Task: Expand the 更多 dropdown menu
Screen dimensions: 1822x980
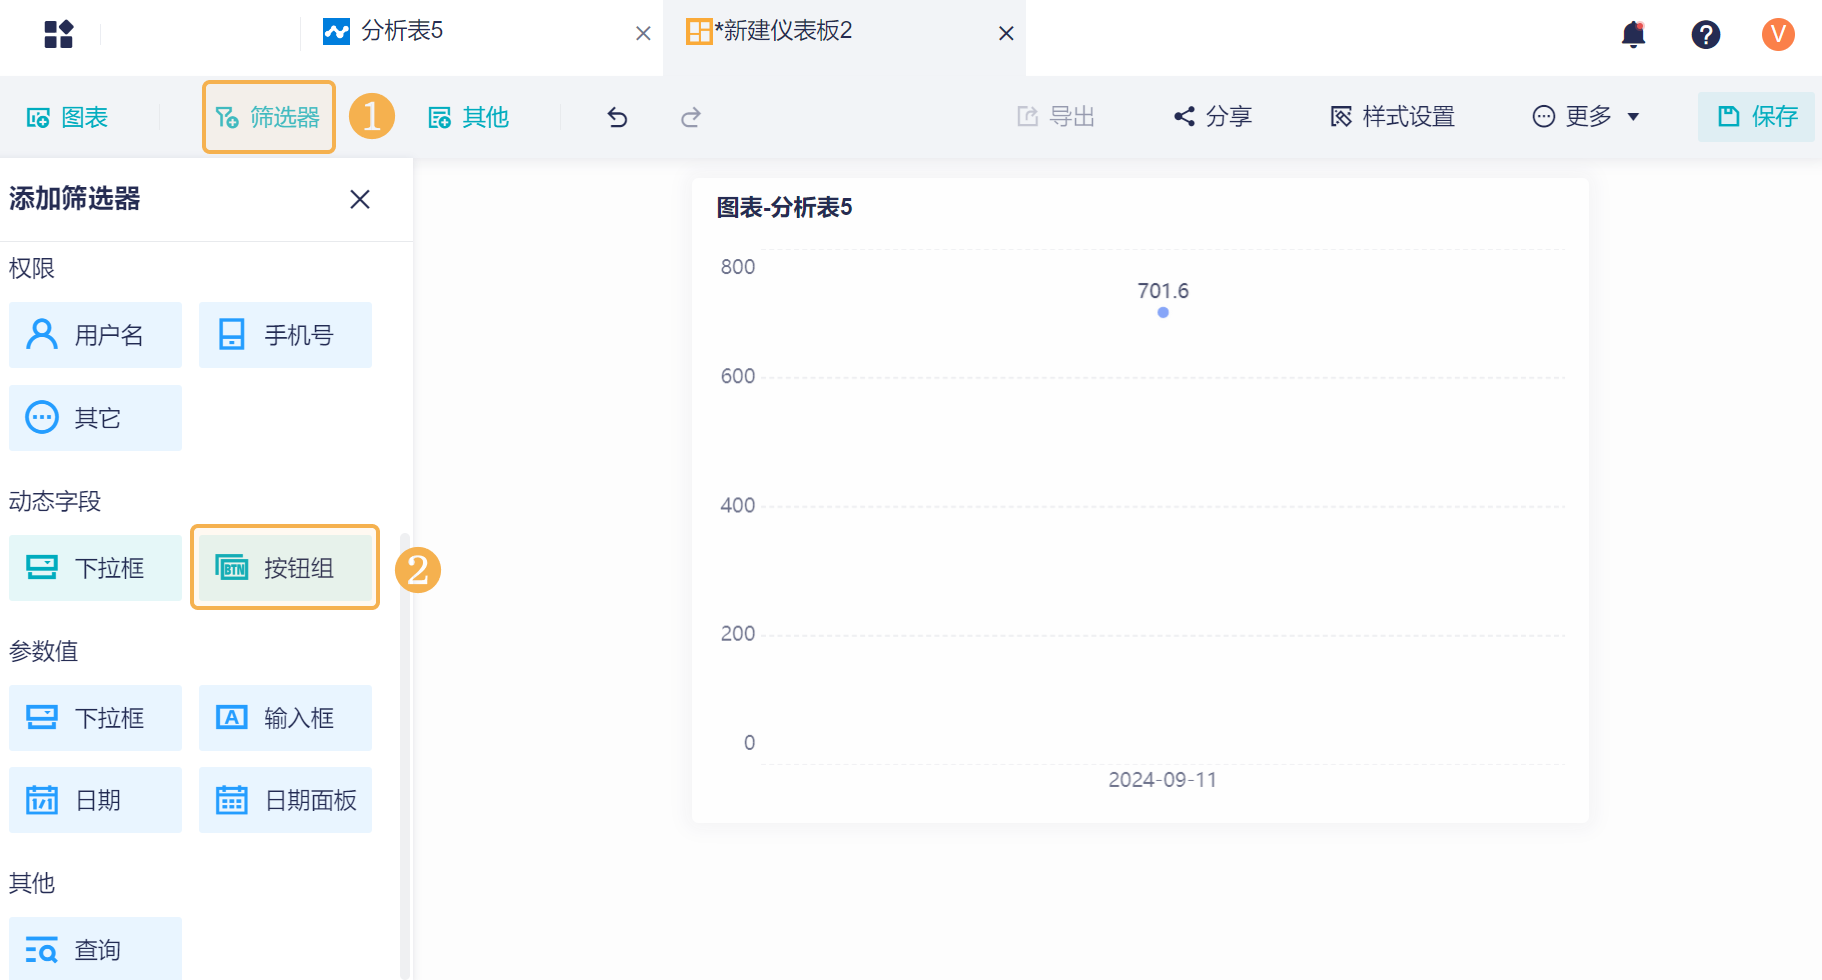Action: pyautogui.click(x=1586, y=117)
